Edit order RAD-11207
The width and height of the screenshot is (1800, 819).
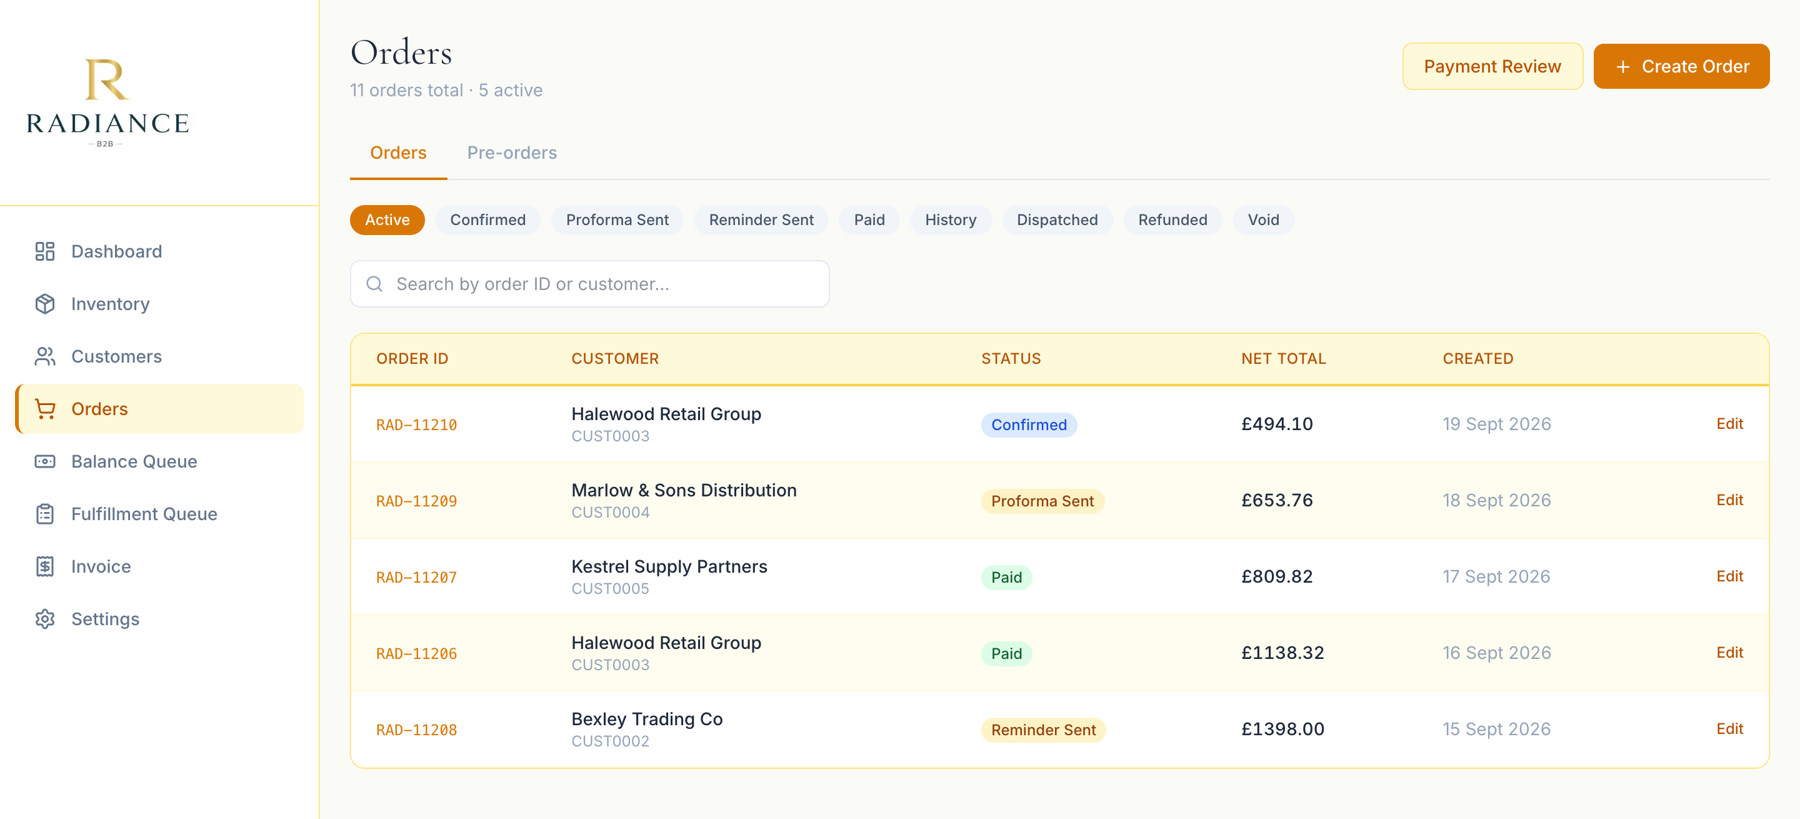point(1729,576)
